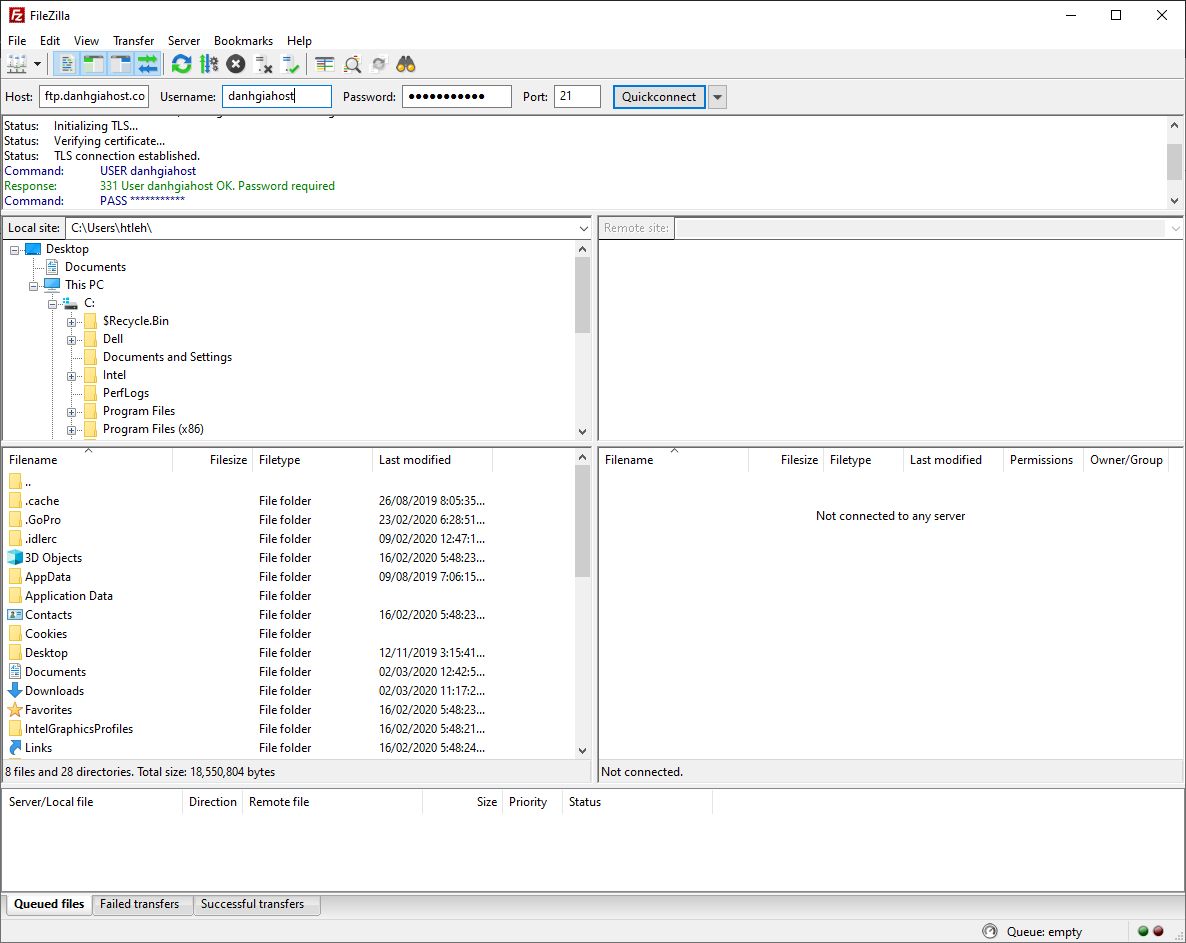The image size is (1186, 943).
Task: Click the binoculars file search icon
Action: pos(406,65)
